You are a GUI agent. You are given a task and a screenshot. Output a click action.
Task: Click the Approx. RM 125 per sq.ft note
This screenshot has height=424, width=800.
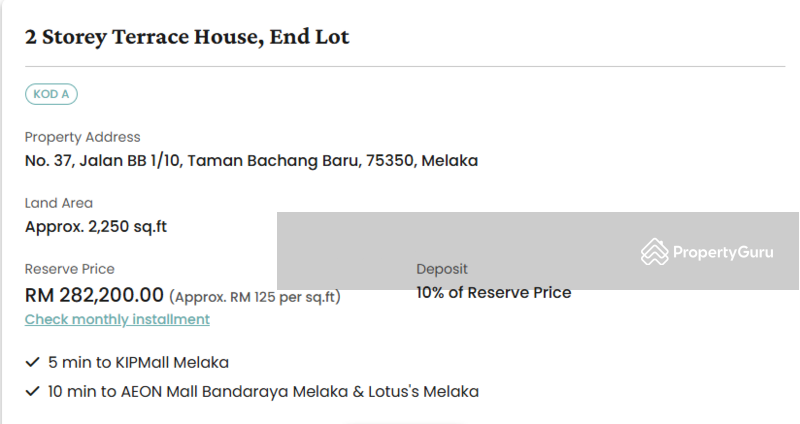[x=255, y=297]
